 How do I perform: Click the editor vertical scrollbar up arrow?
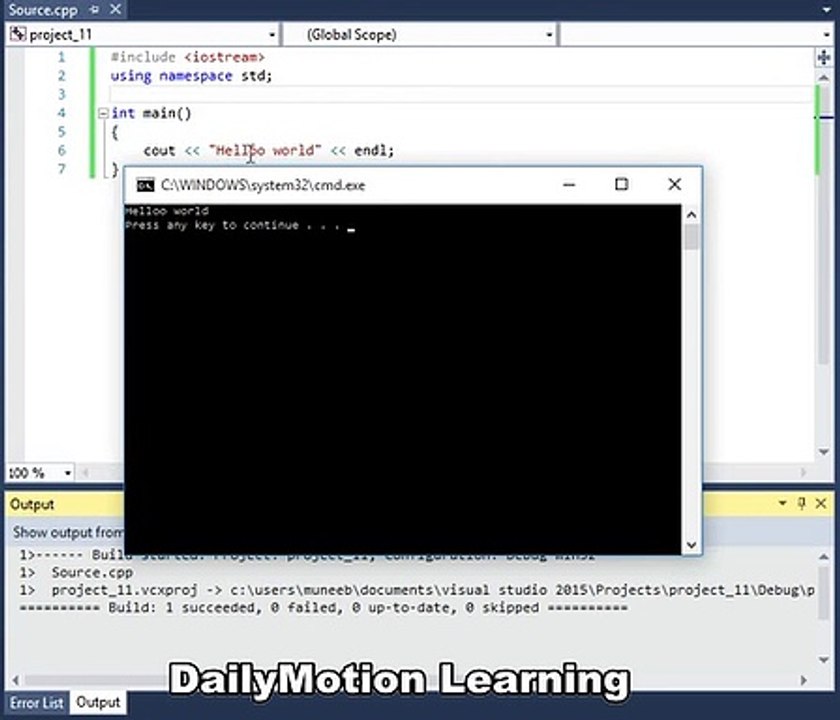[x=824, y=78]
